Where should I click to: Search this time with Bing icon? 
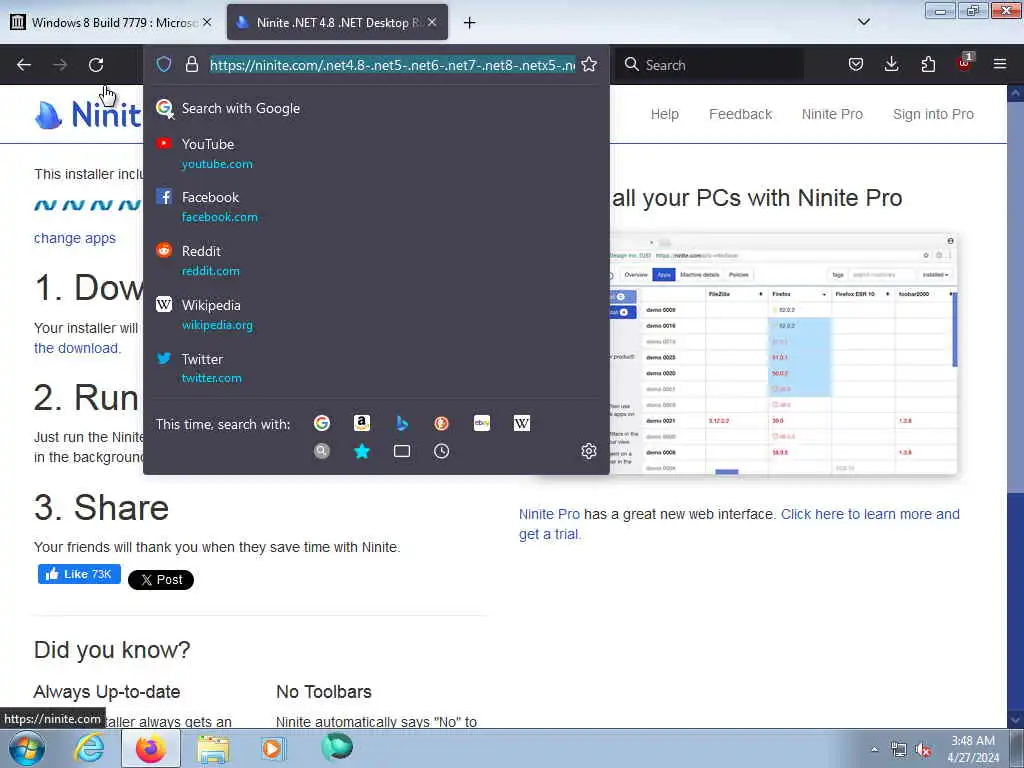click(x=402, y=423)
